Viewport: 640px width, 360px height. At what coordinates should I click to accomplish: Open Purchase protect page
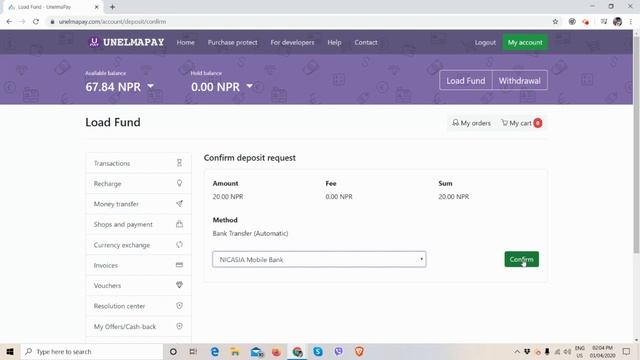tap(232, 42)
